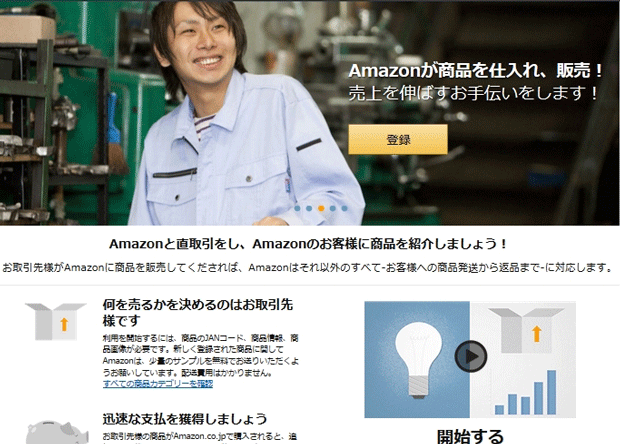
Task: Click the 開始する heading
Action: pos(470,436)
